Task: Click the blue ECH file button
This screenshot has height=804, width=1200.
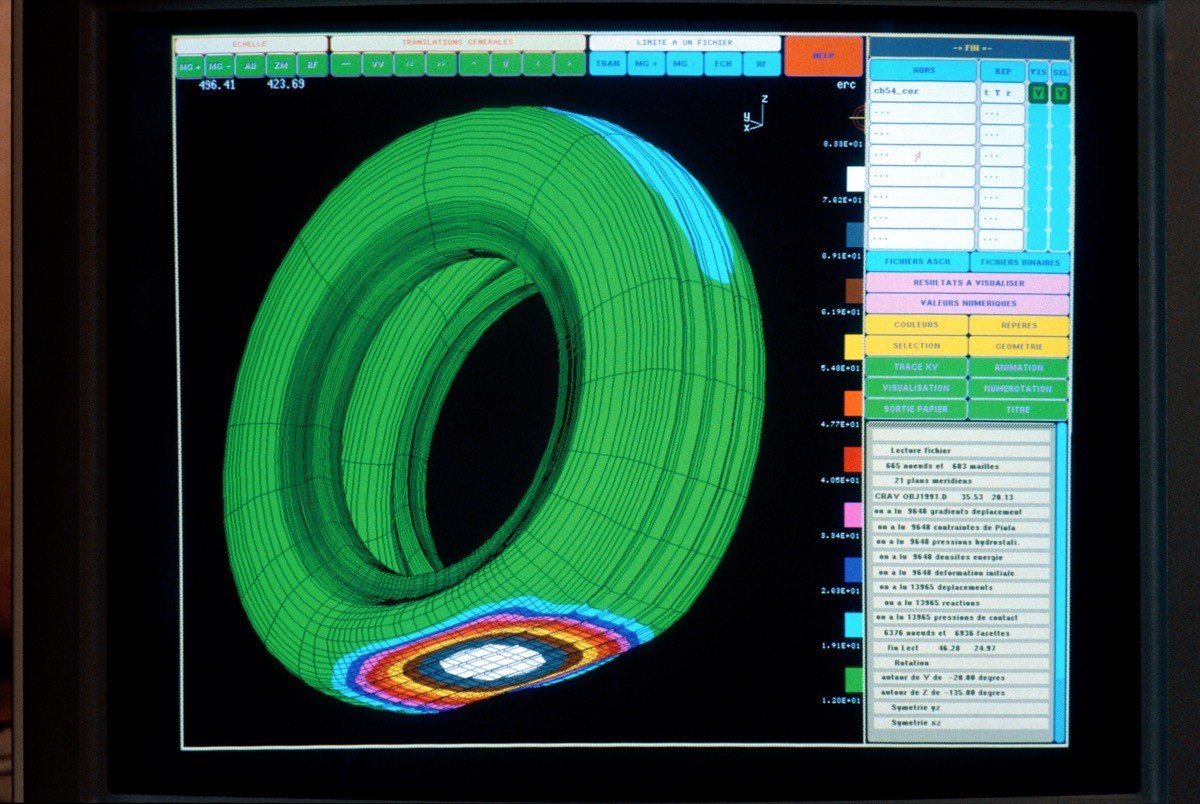Action: [x=722, y=64]
